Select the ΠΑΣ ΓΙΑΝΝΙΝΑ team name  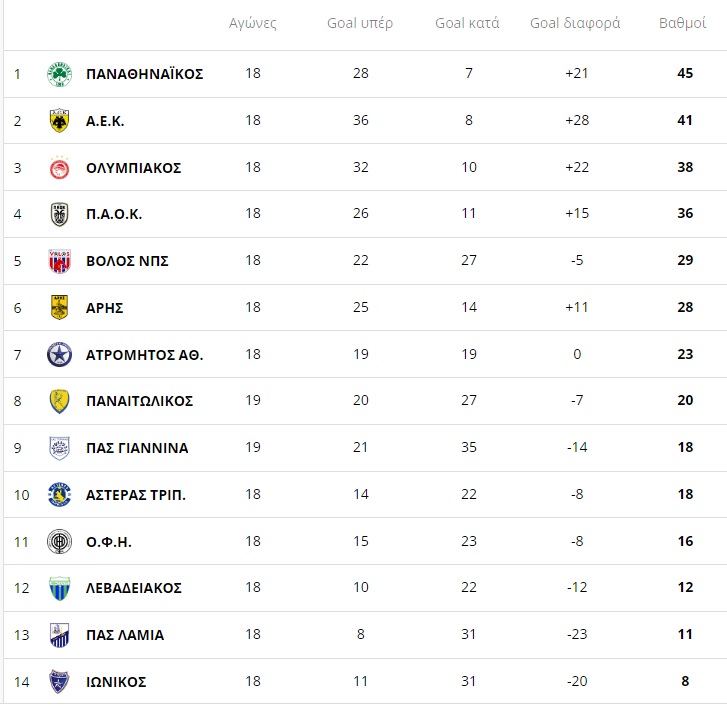coord(137,448)
